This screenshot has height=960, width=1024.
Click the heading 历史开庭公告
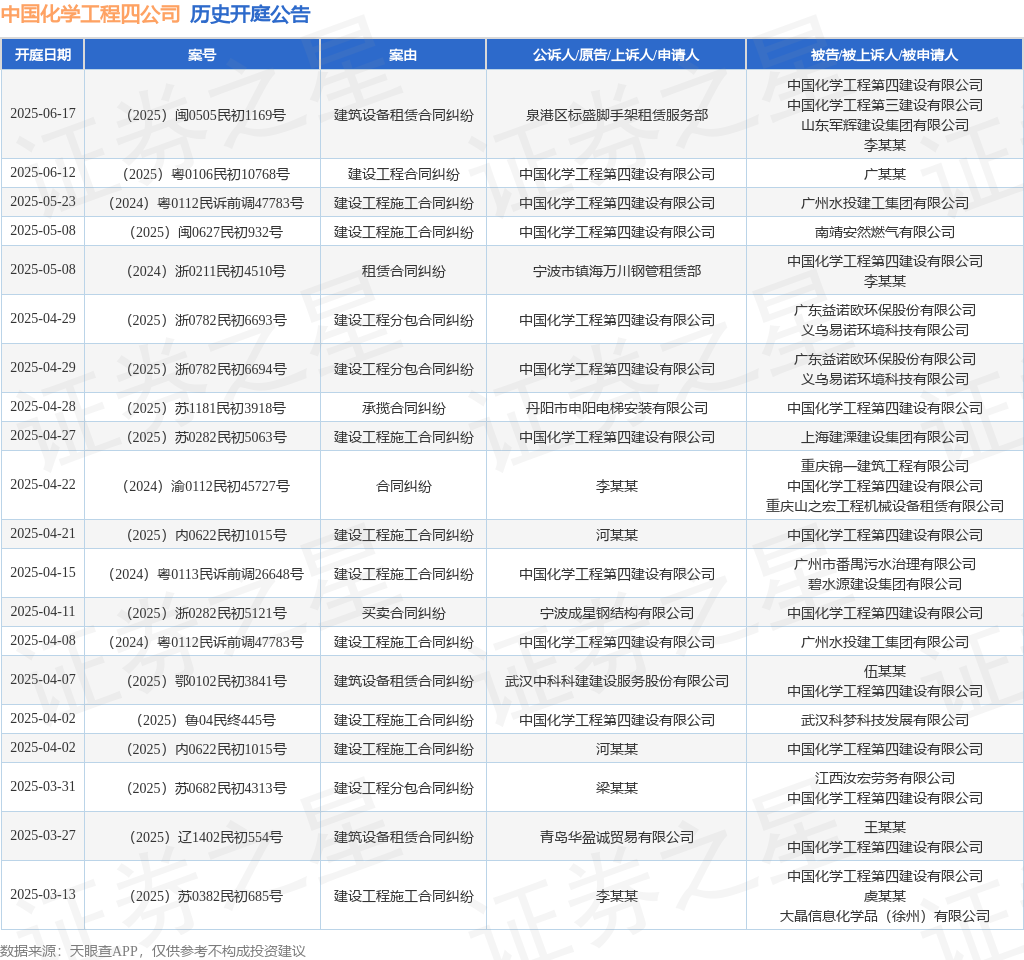point(250,14)
